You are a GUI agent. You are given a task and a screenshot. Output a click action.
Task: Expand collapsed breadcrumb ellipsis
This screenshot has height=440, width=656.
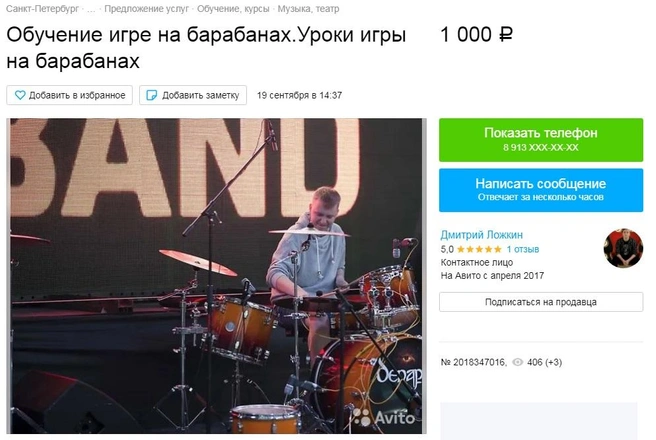click(x=91, y=9)
